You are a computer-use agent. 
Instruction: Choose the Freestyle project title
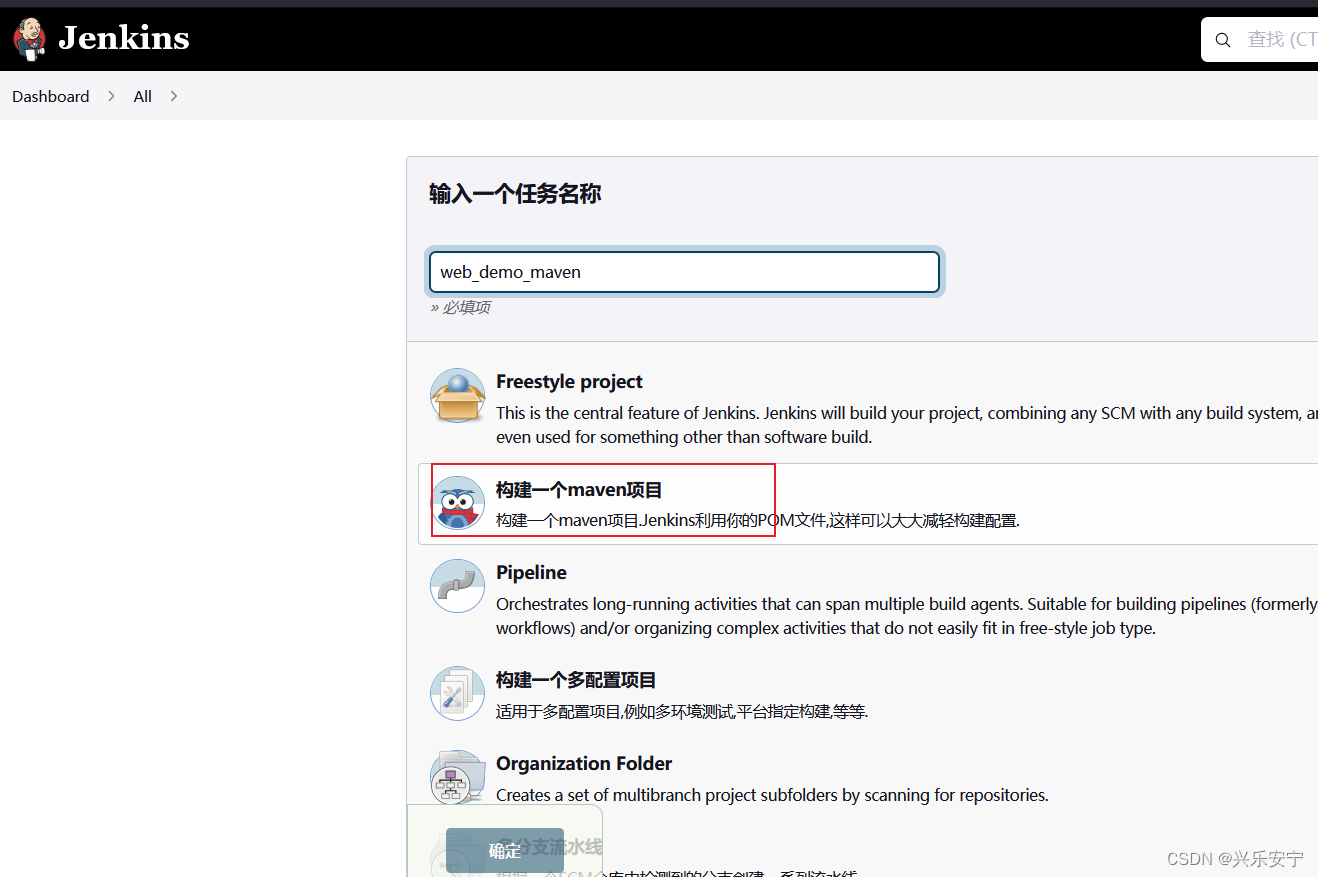569,381
